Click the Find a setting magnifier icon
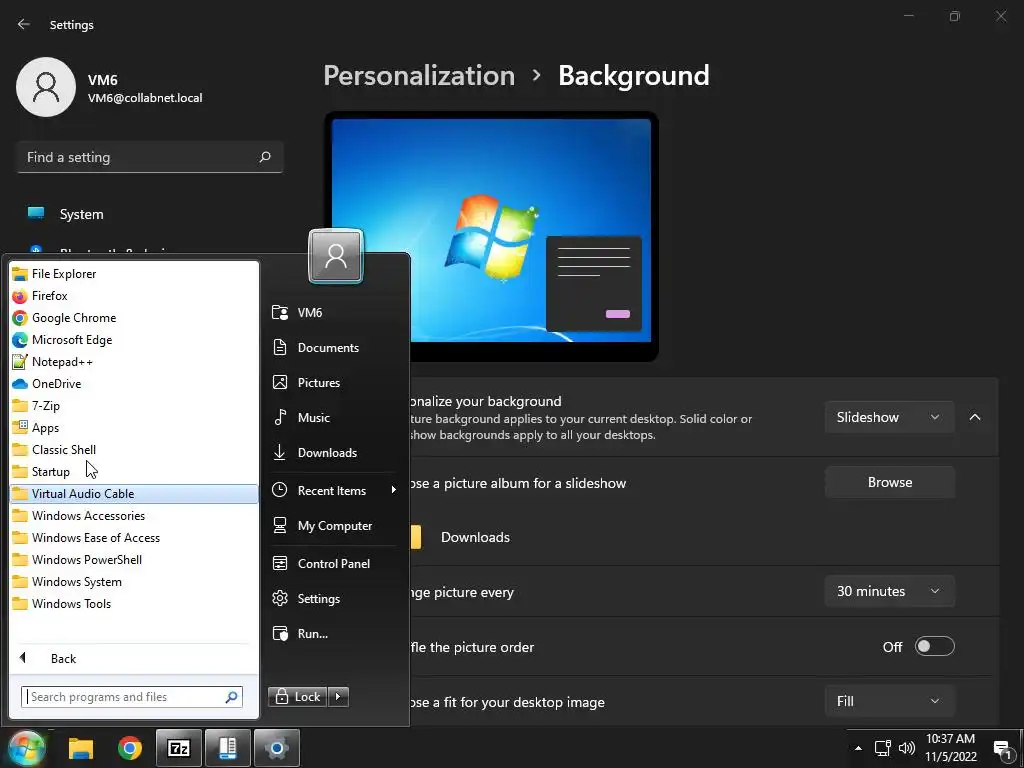1024x768 pixels. click(264, 157)
